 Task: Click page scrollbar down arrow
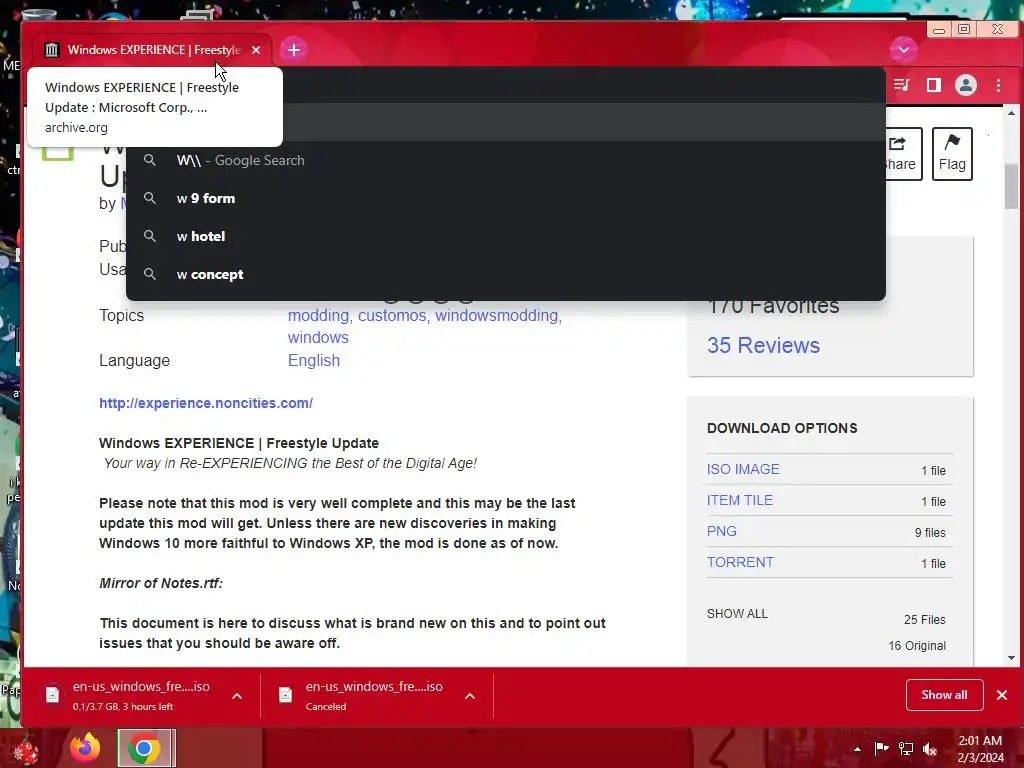[x=1012, y=658]
